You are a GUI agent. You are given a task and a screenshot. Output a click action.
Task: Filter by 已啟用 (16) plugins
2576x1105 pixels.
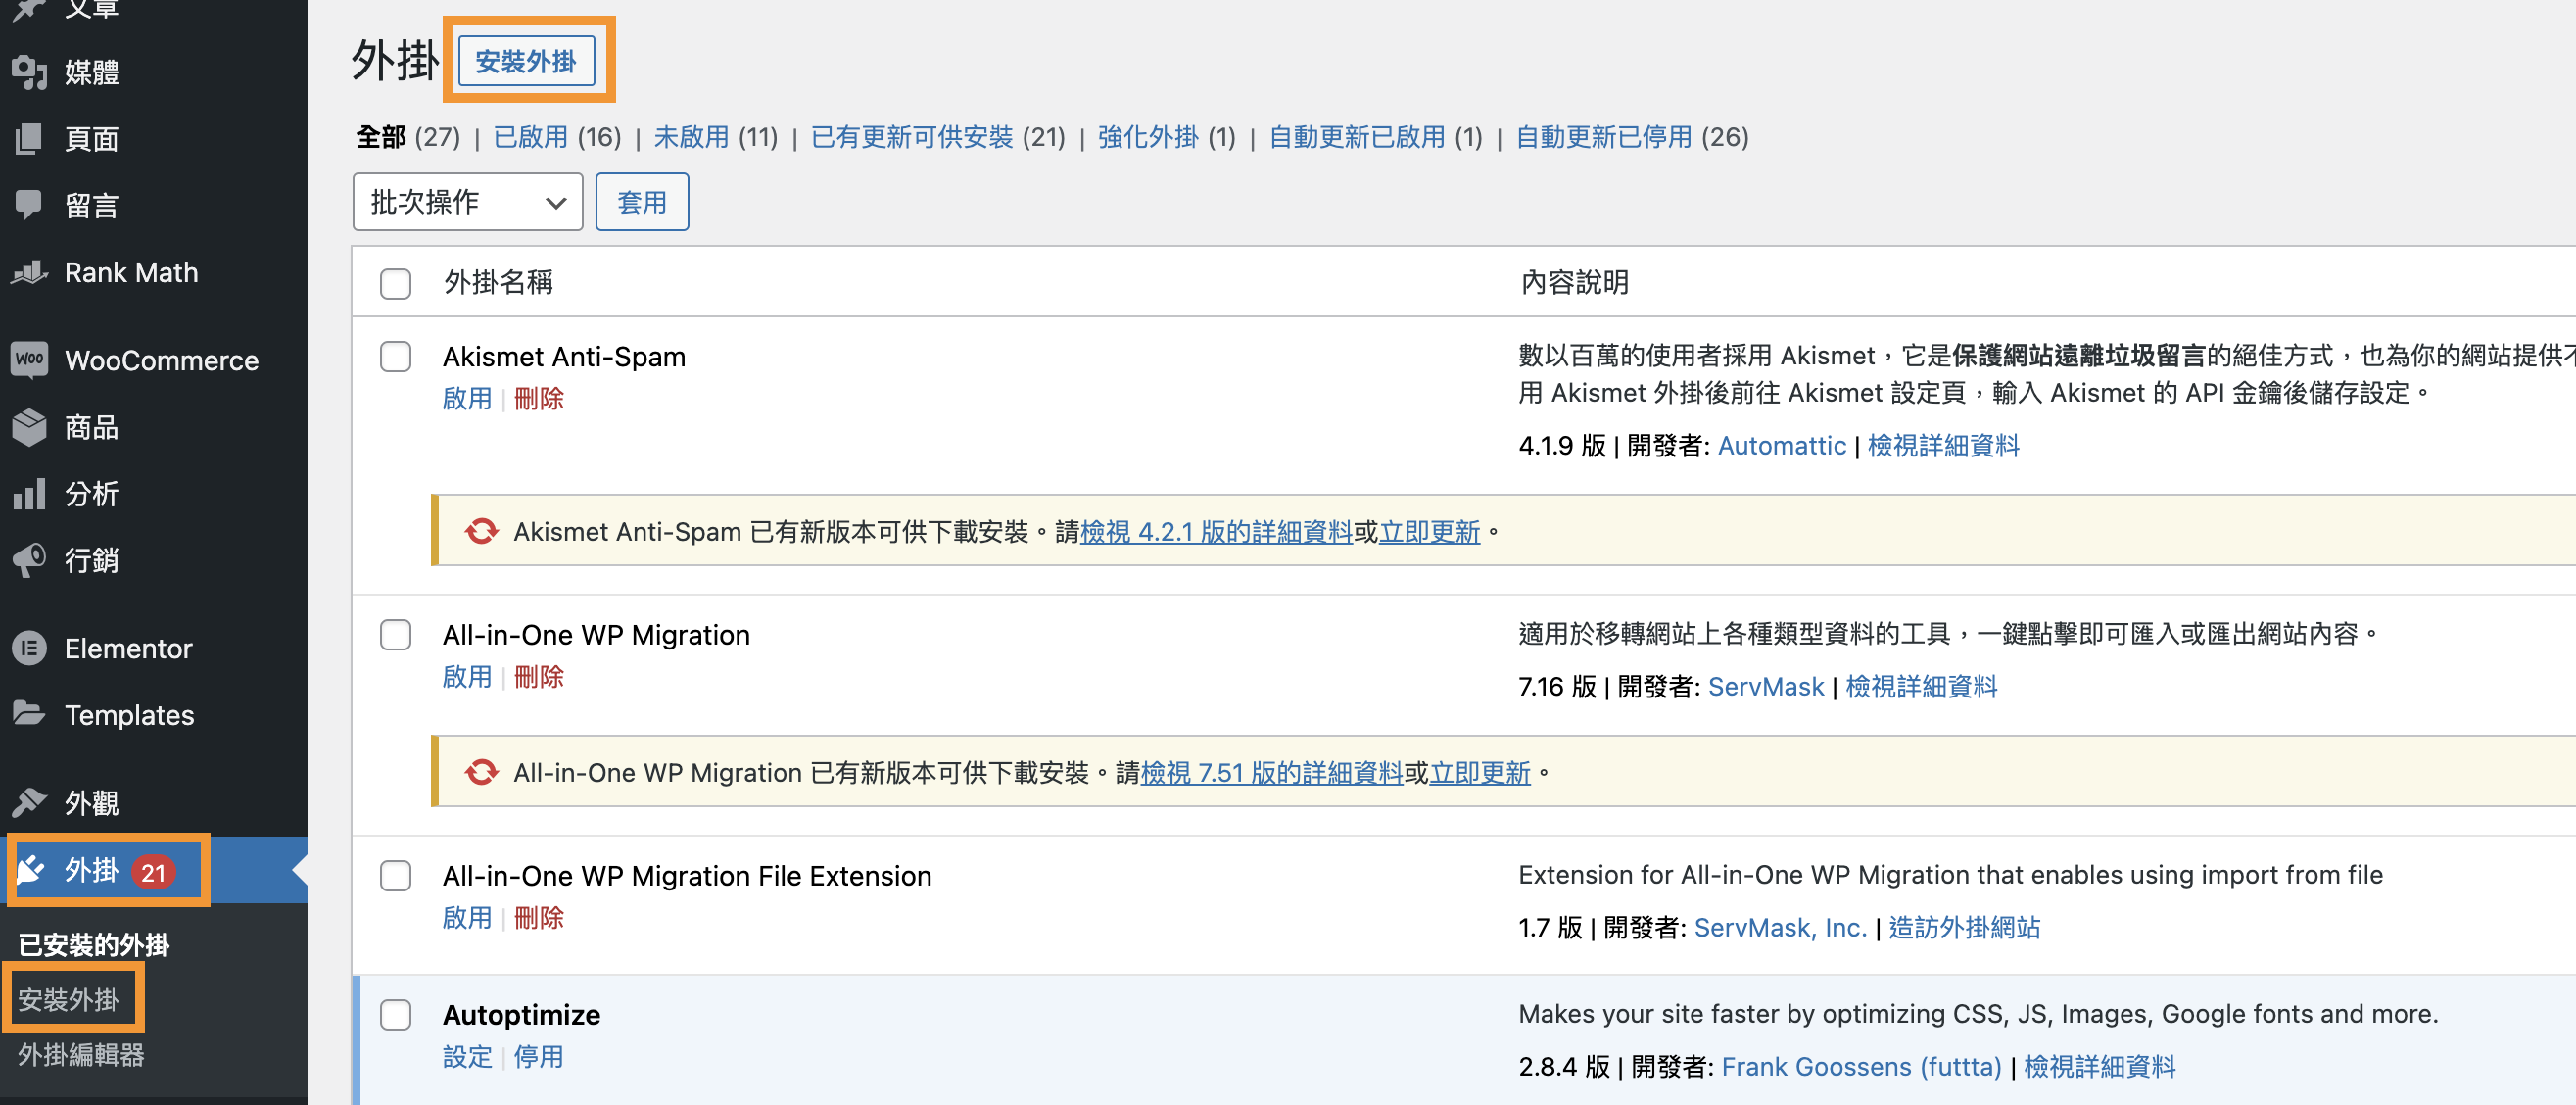pyautogui.click(x=530, y=137)
